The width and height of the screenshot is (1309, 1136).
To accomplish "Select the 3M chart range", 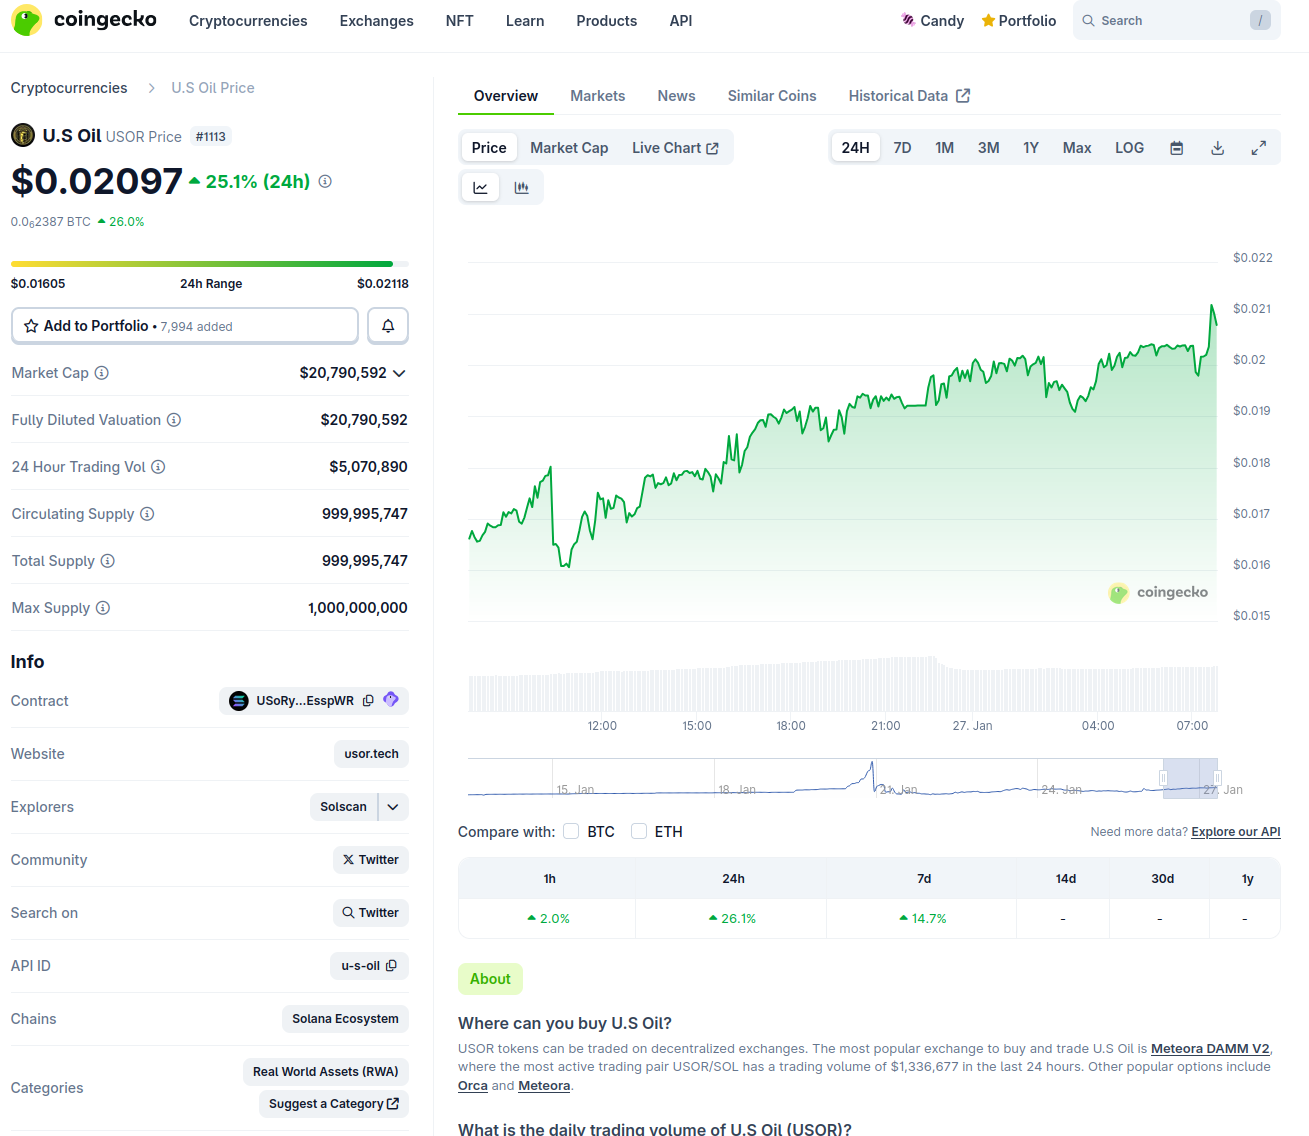I will 988,148.
